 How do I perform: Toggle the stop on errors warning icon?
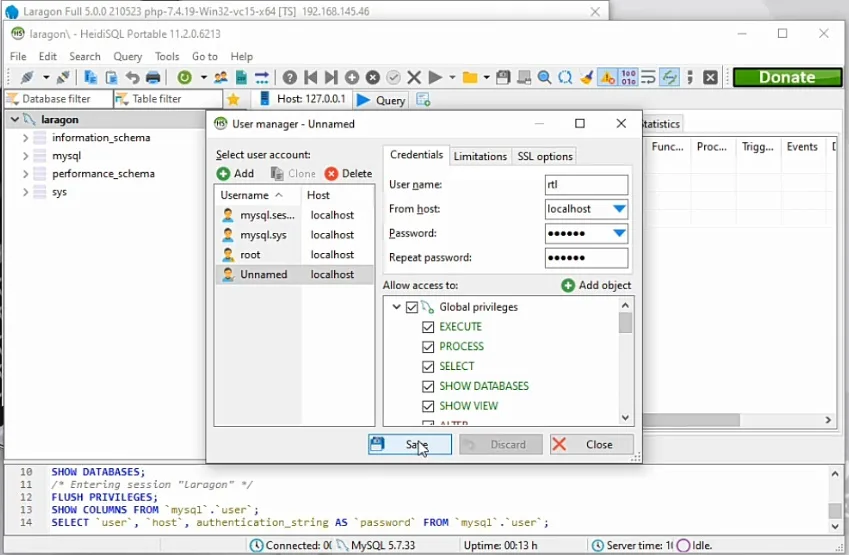point(608,77)
